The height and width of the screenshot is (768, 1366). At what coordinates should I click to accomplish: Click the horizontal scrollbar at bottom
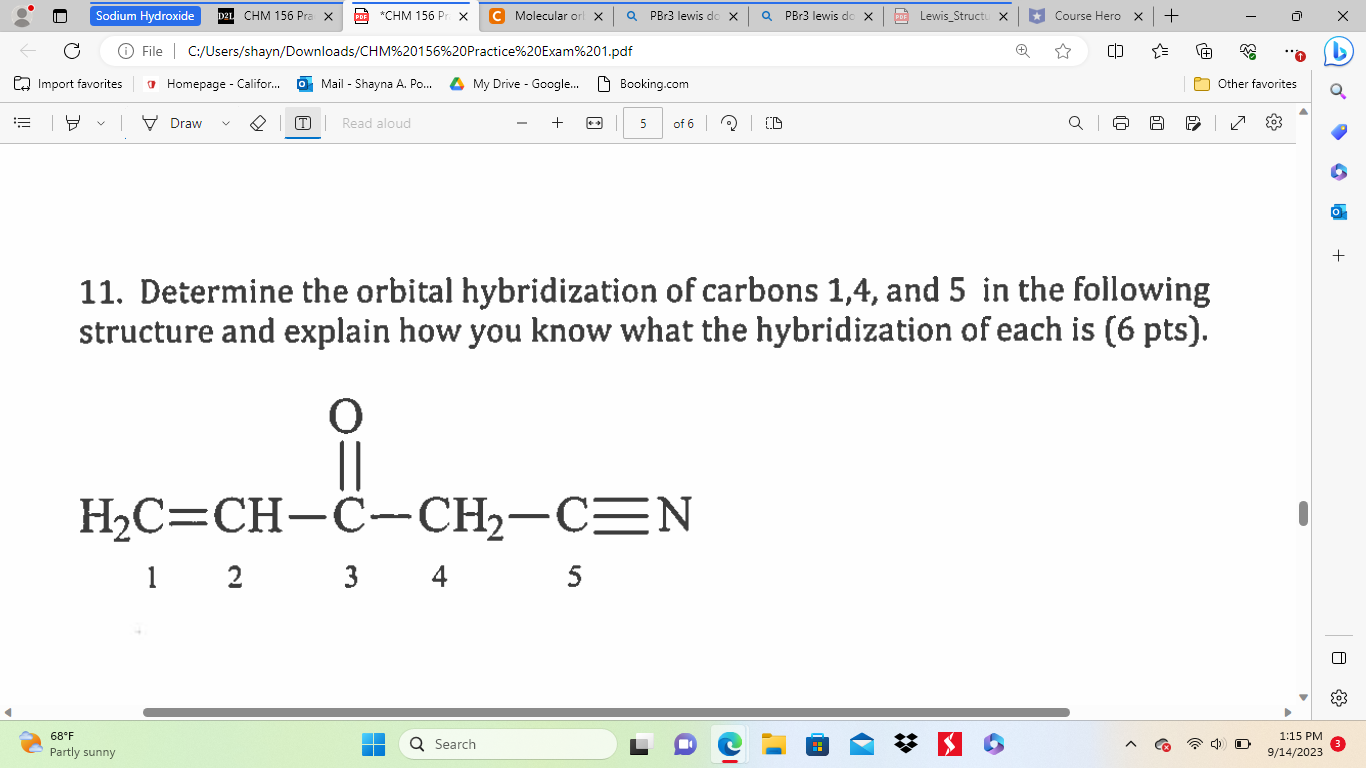click(606, 712)
